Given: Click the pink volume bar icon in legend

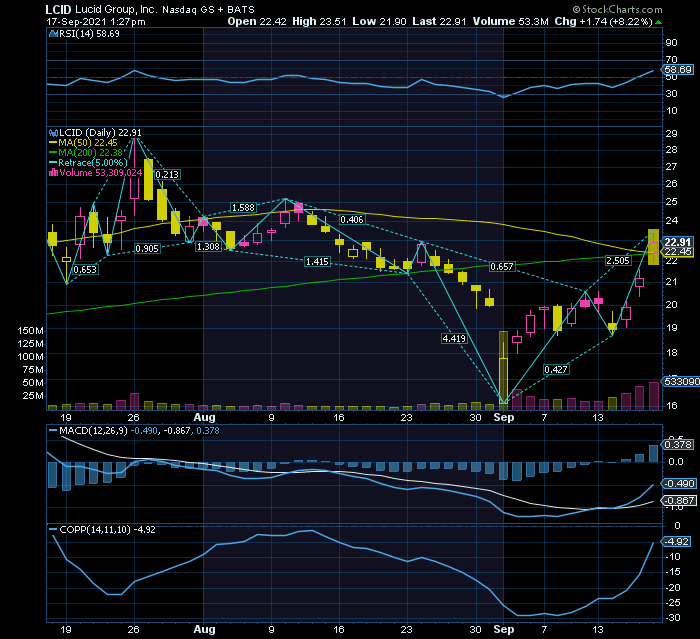Looking at the screenshot, I should (53, 173).
